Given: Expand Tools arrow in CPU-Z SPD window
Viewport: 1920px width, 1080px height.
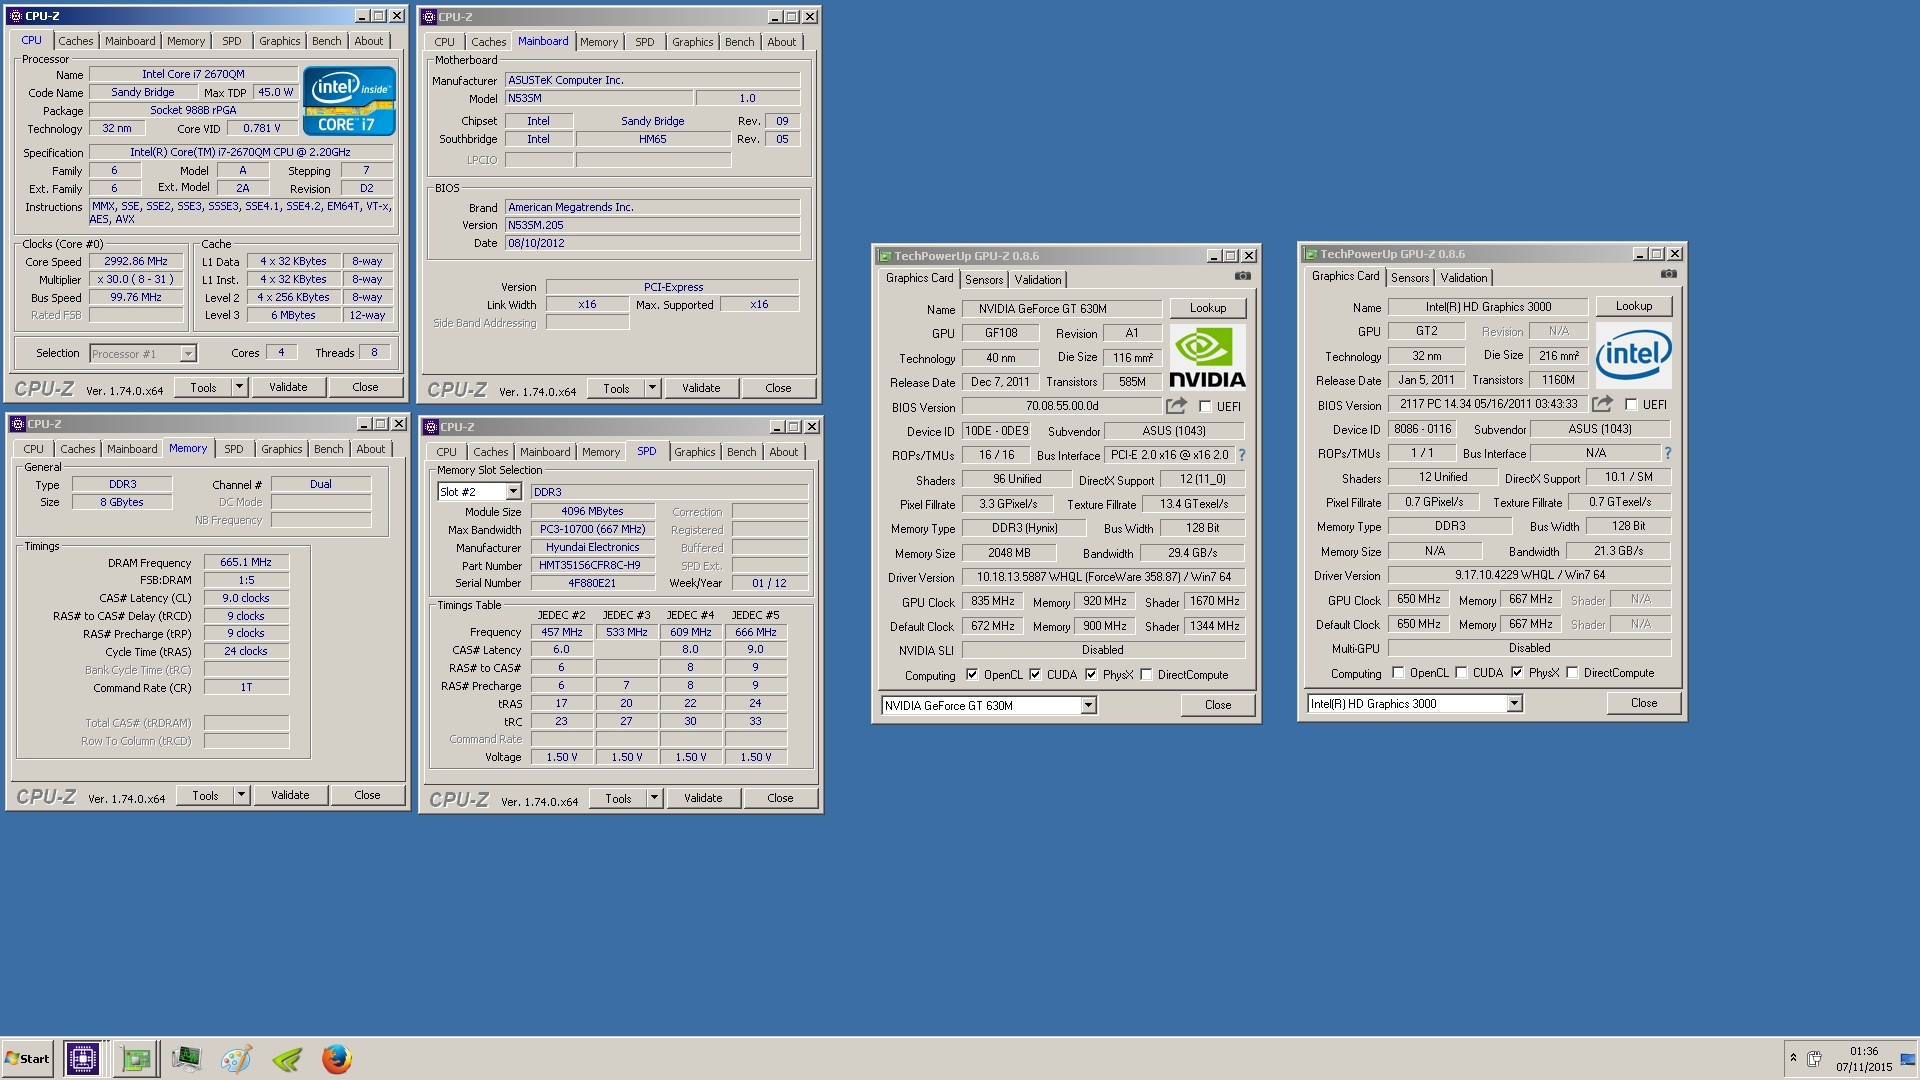Looking at the screenshot, I should coord(654,799).
